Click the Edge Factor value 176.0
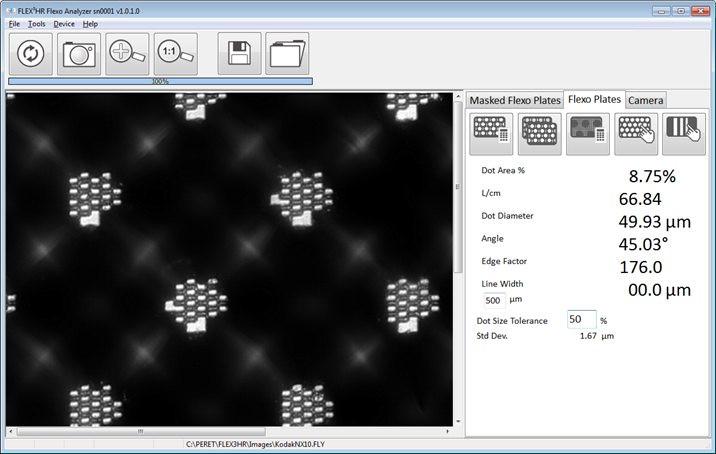Viewport: 716px width, 454px height. 641,267
